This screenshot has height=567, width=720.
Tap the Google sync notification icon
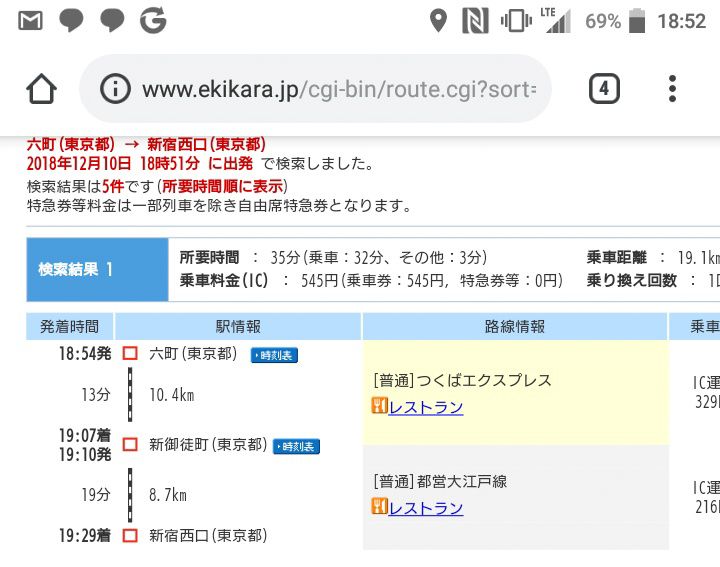[153, 21]
